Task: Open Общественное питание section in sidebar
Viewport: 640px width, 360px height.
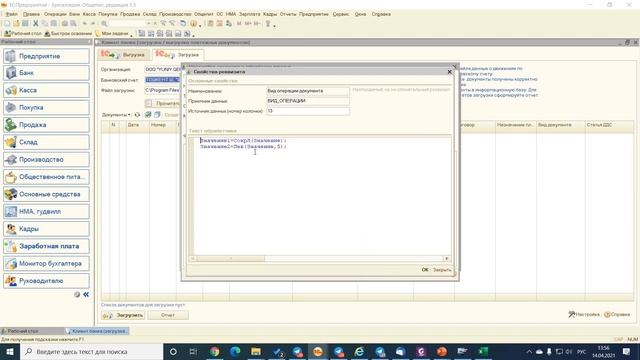Action: tap(46, 177)
